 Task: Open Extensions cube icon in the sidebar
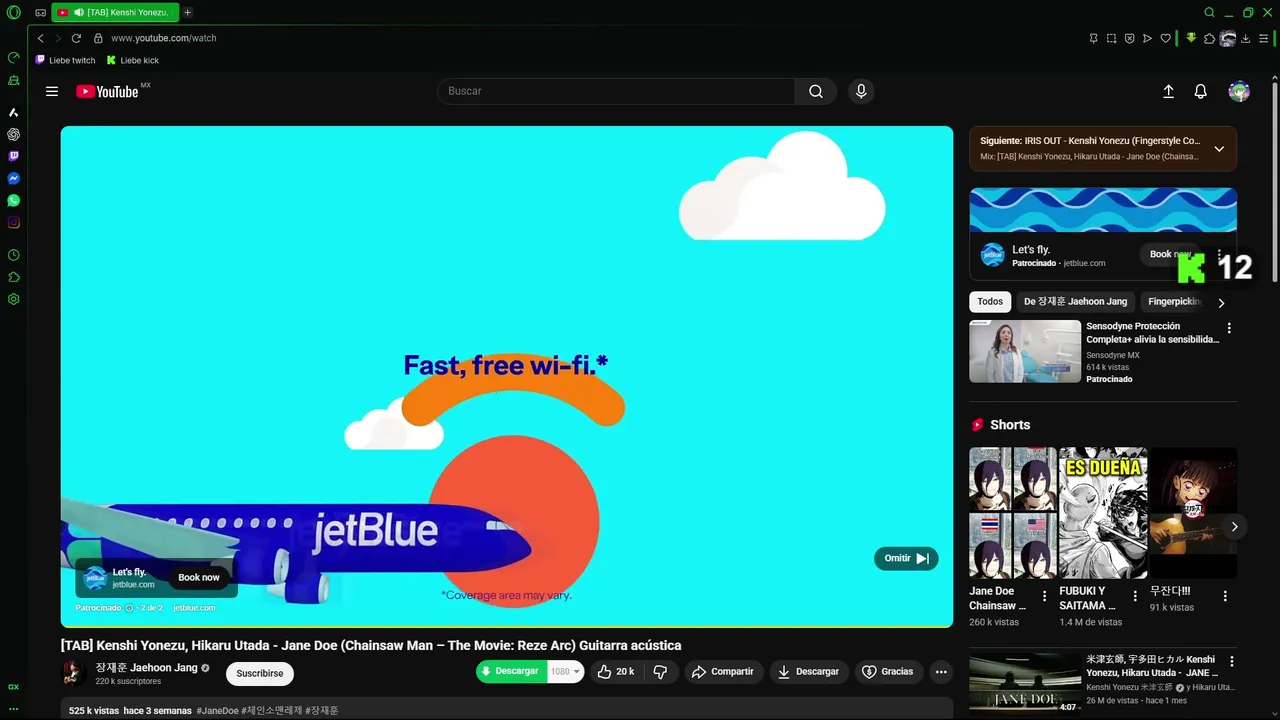13,277
